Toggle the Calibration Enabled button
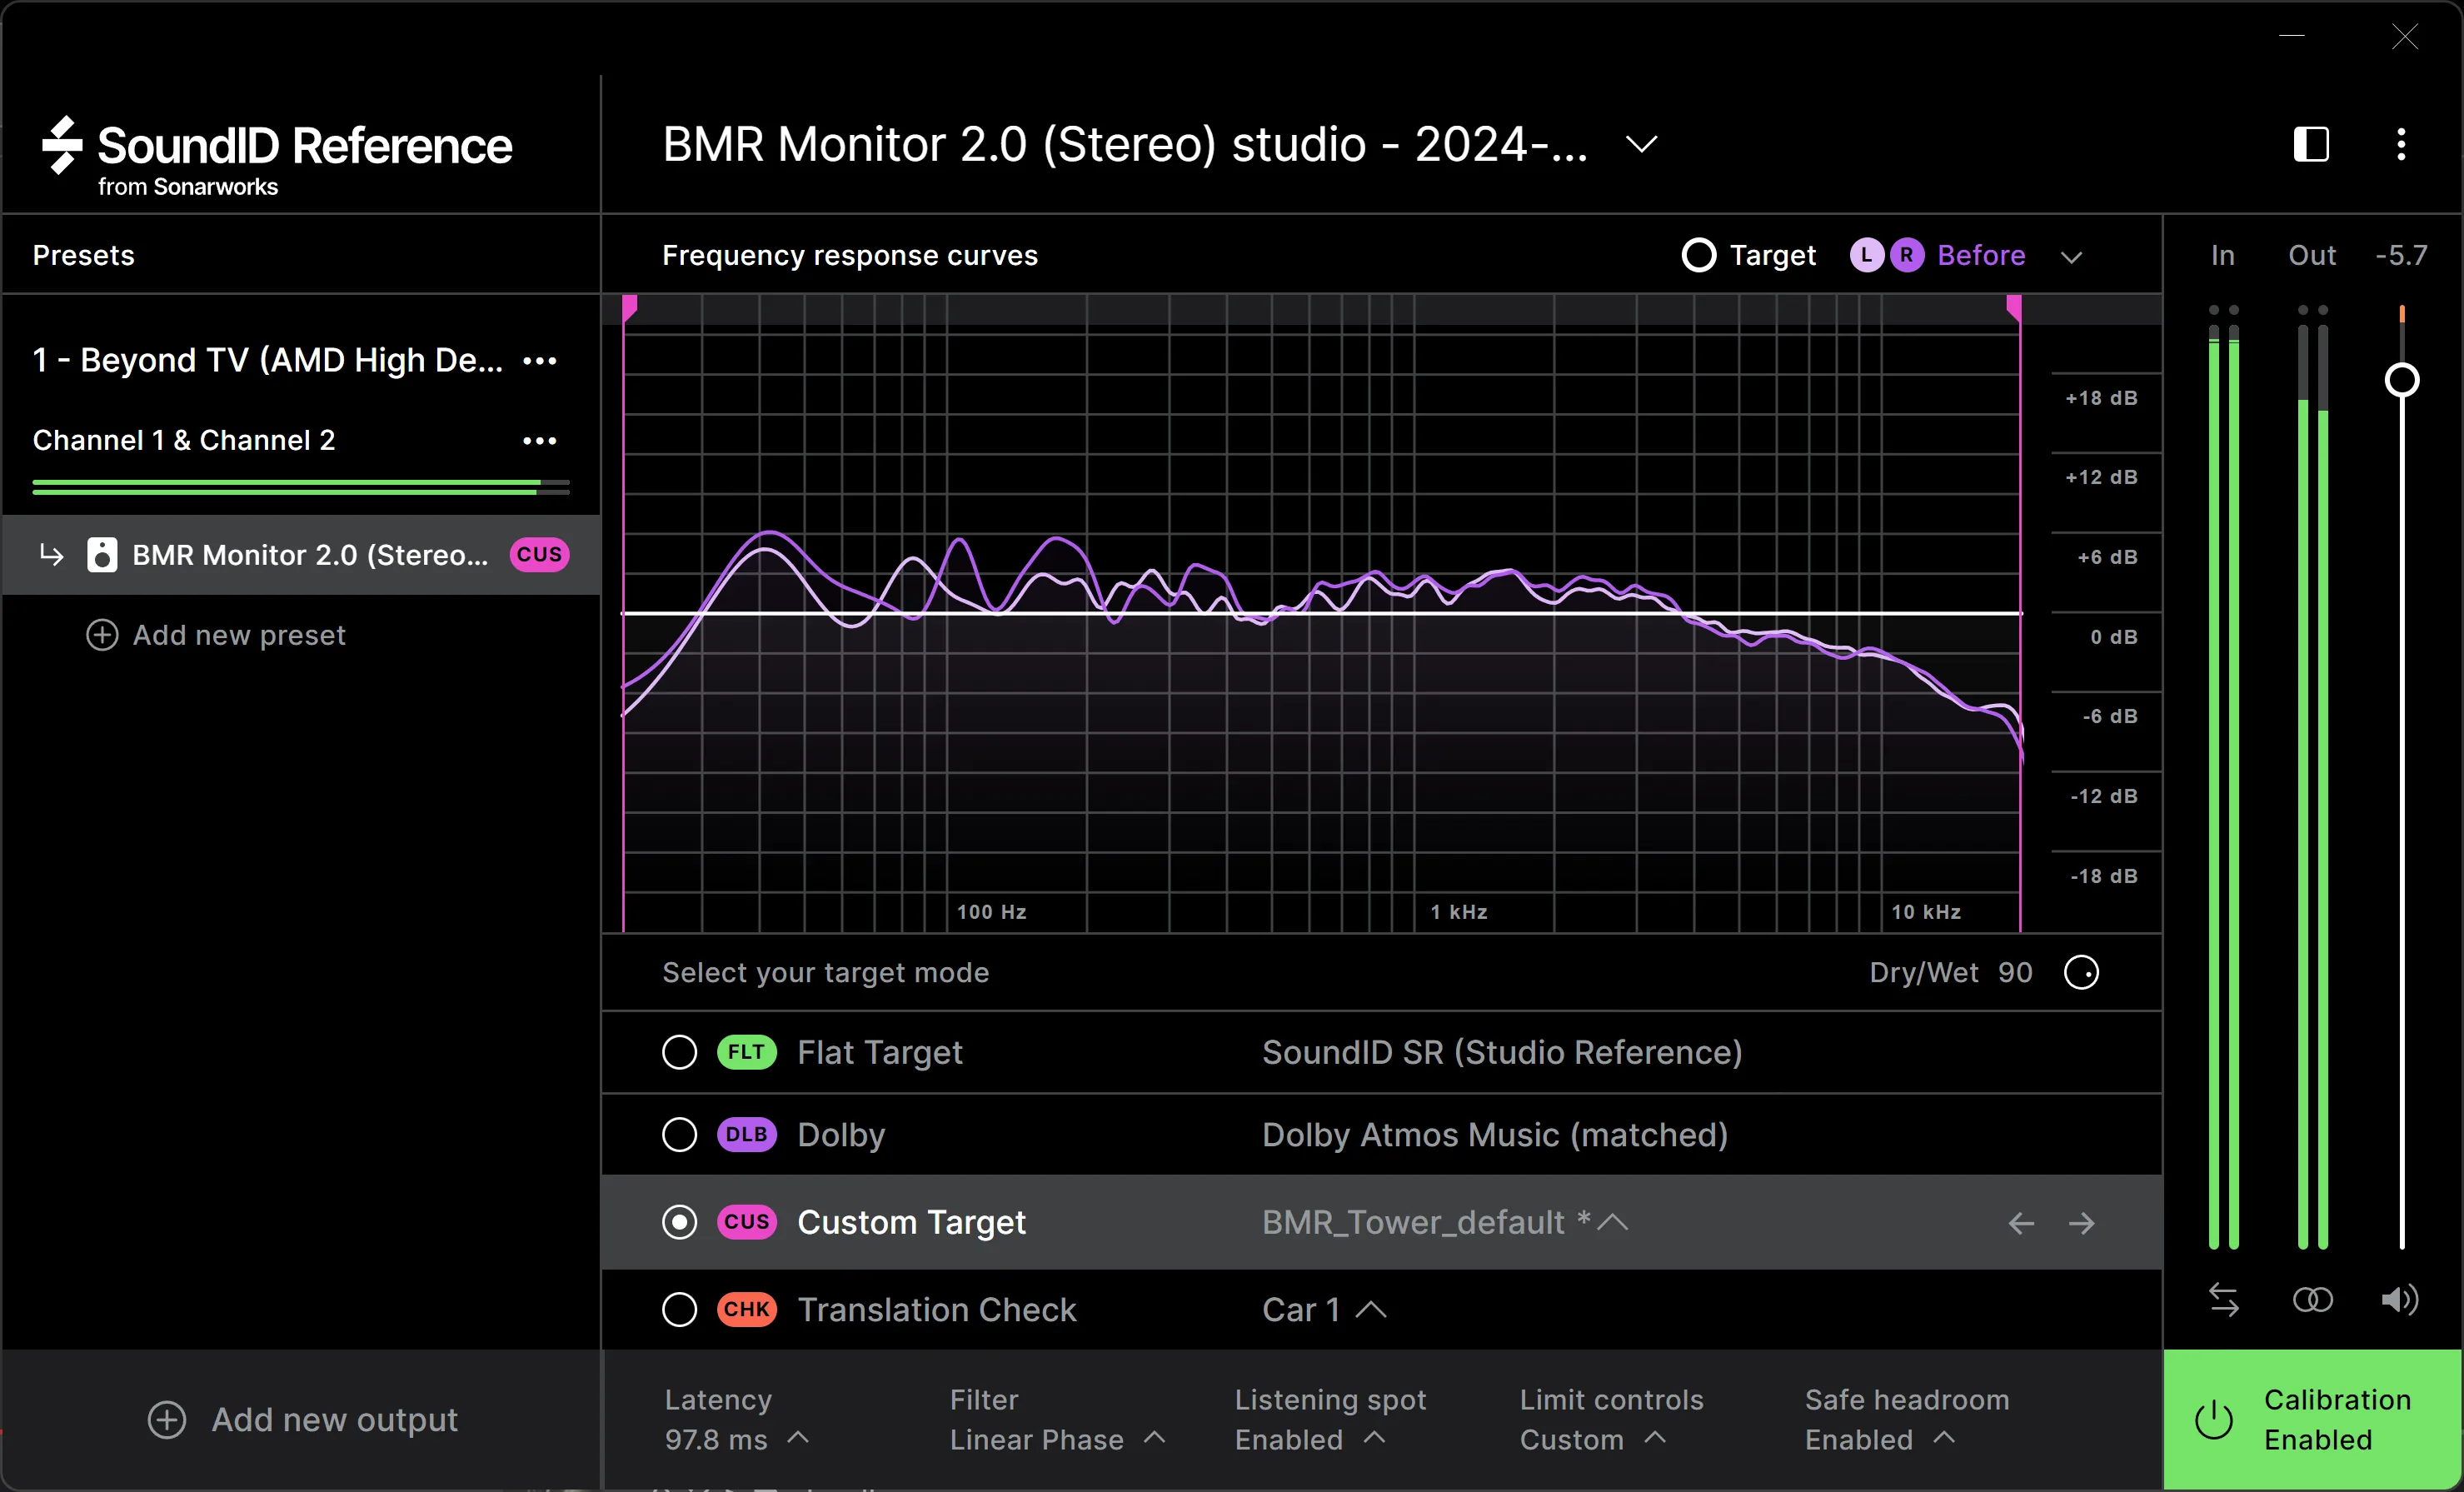 (2312, 1419)
